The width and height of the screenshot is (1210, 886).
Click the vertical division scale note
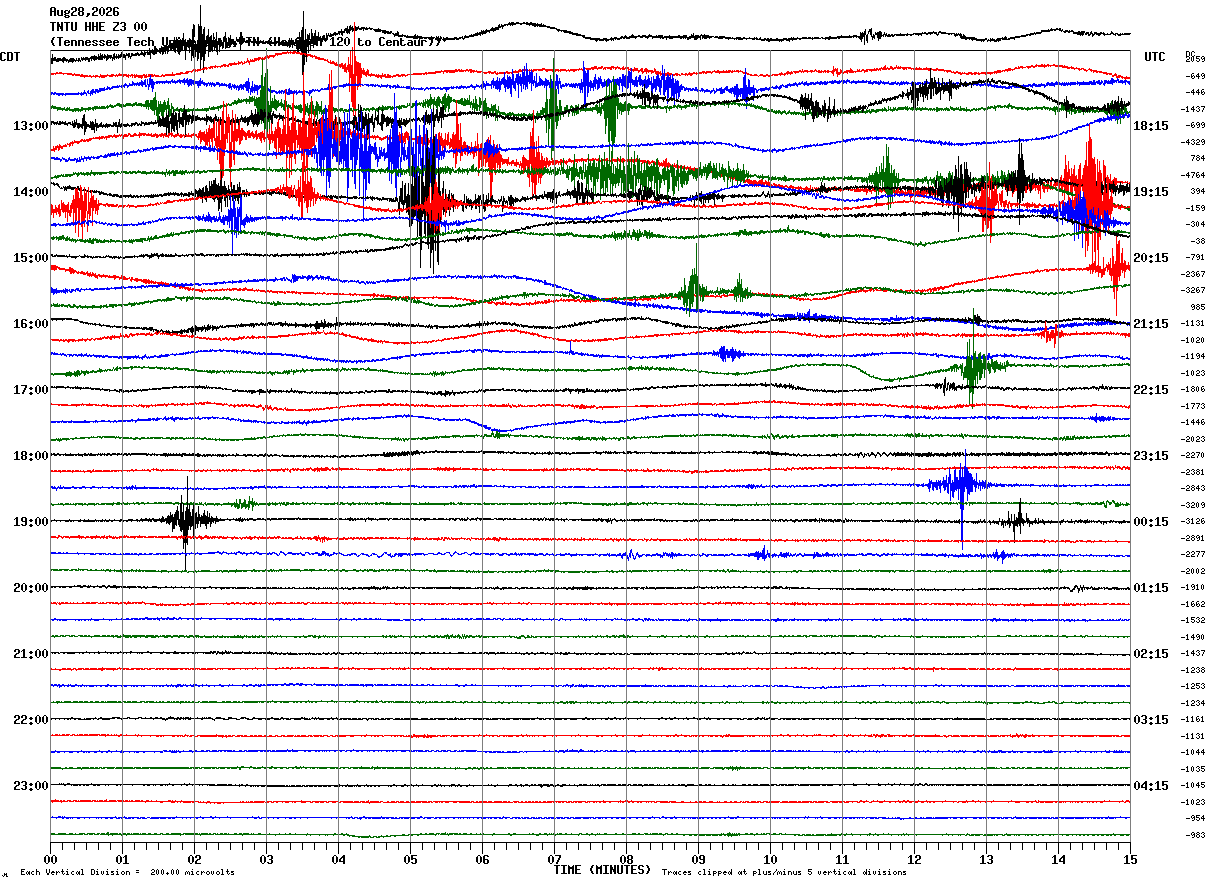[128, 873]
